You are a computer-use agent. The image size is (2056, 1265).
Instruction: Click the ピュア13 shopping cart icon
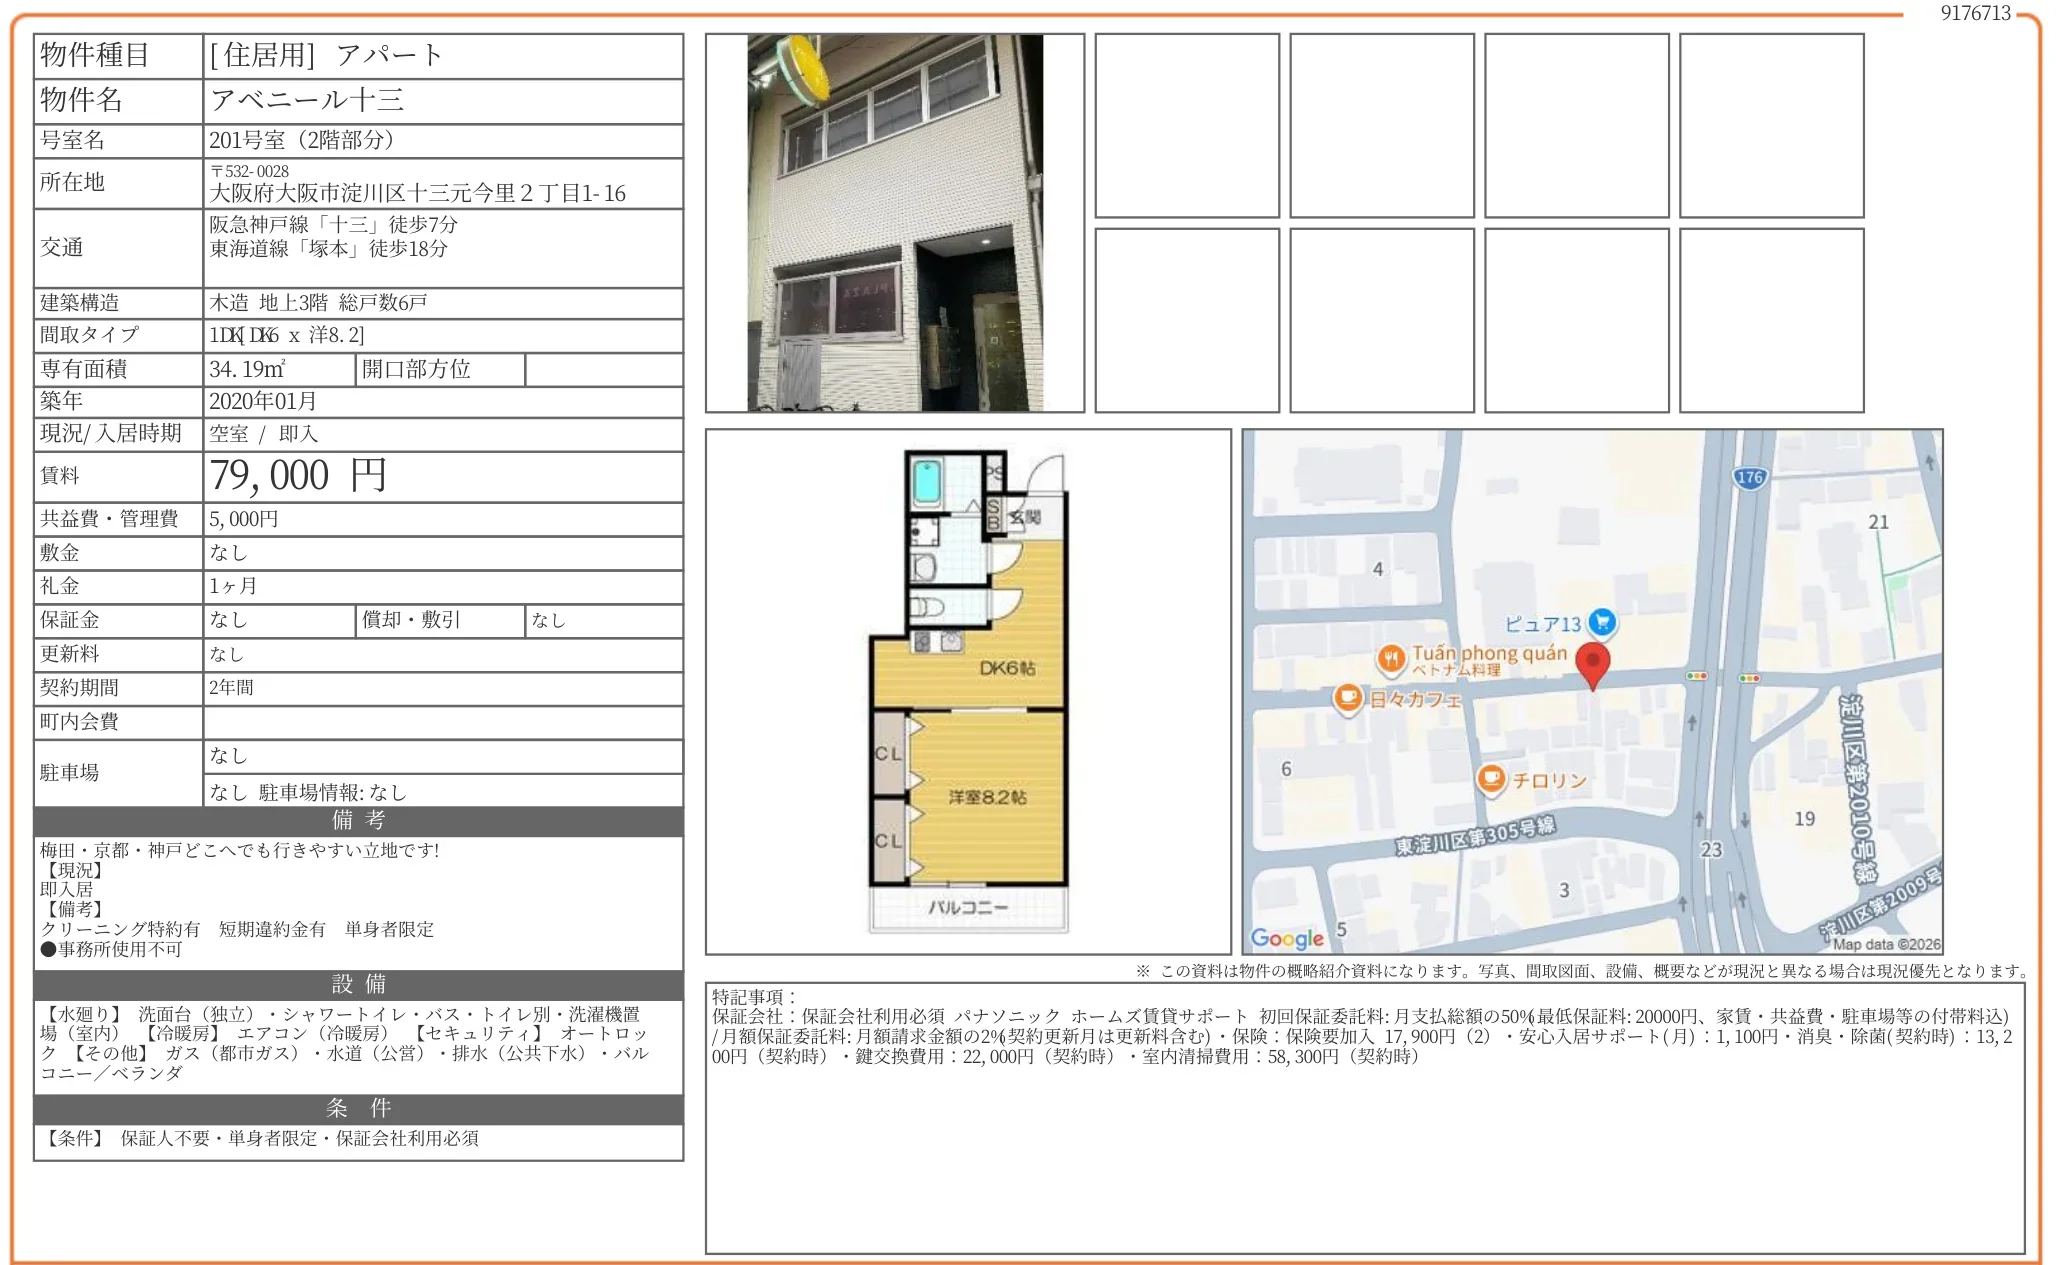[1602, 622]
